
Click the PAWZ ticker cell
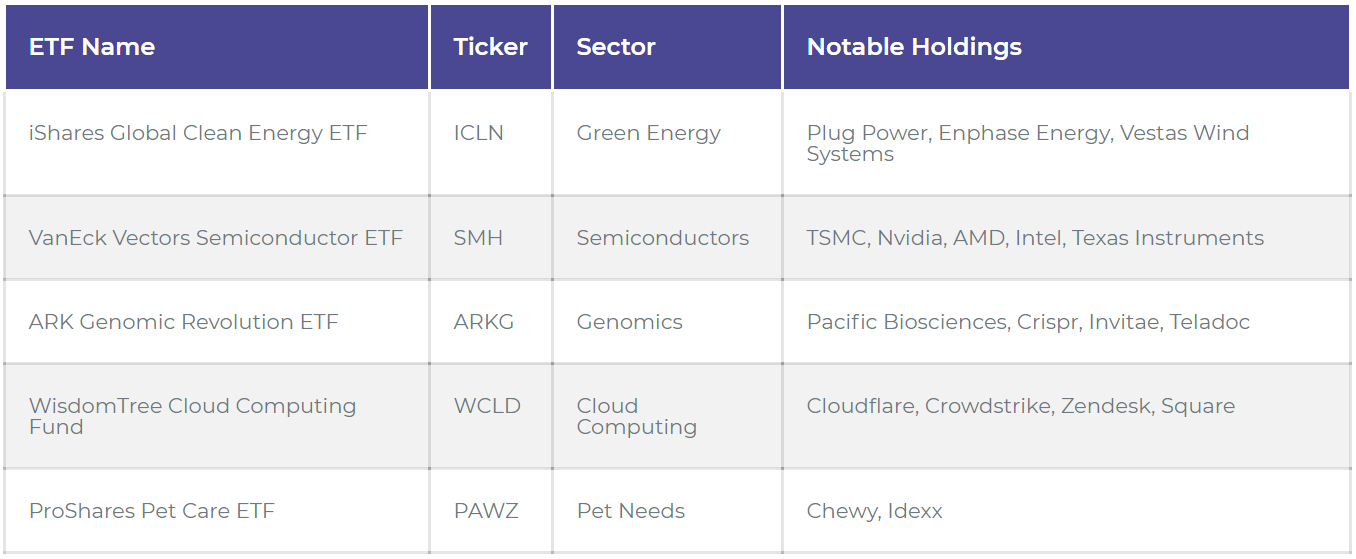[x=485, y=511]
